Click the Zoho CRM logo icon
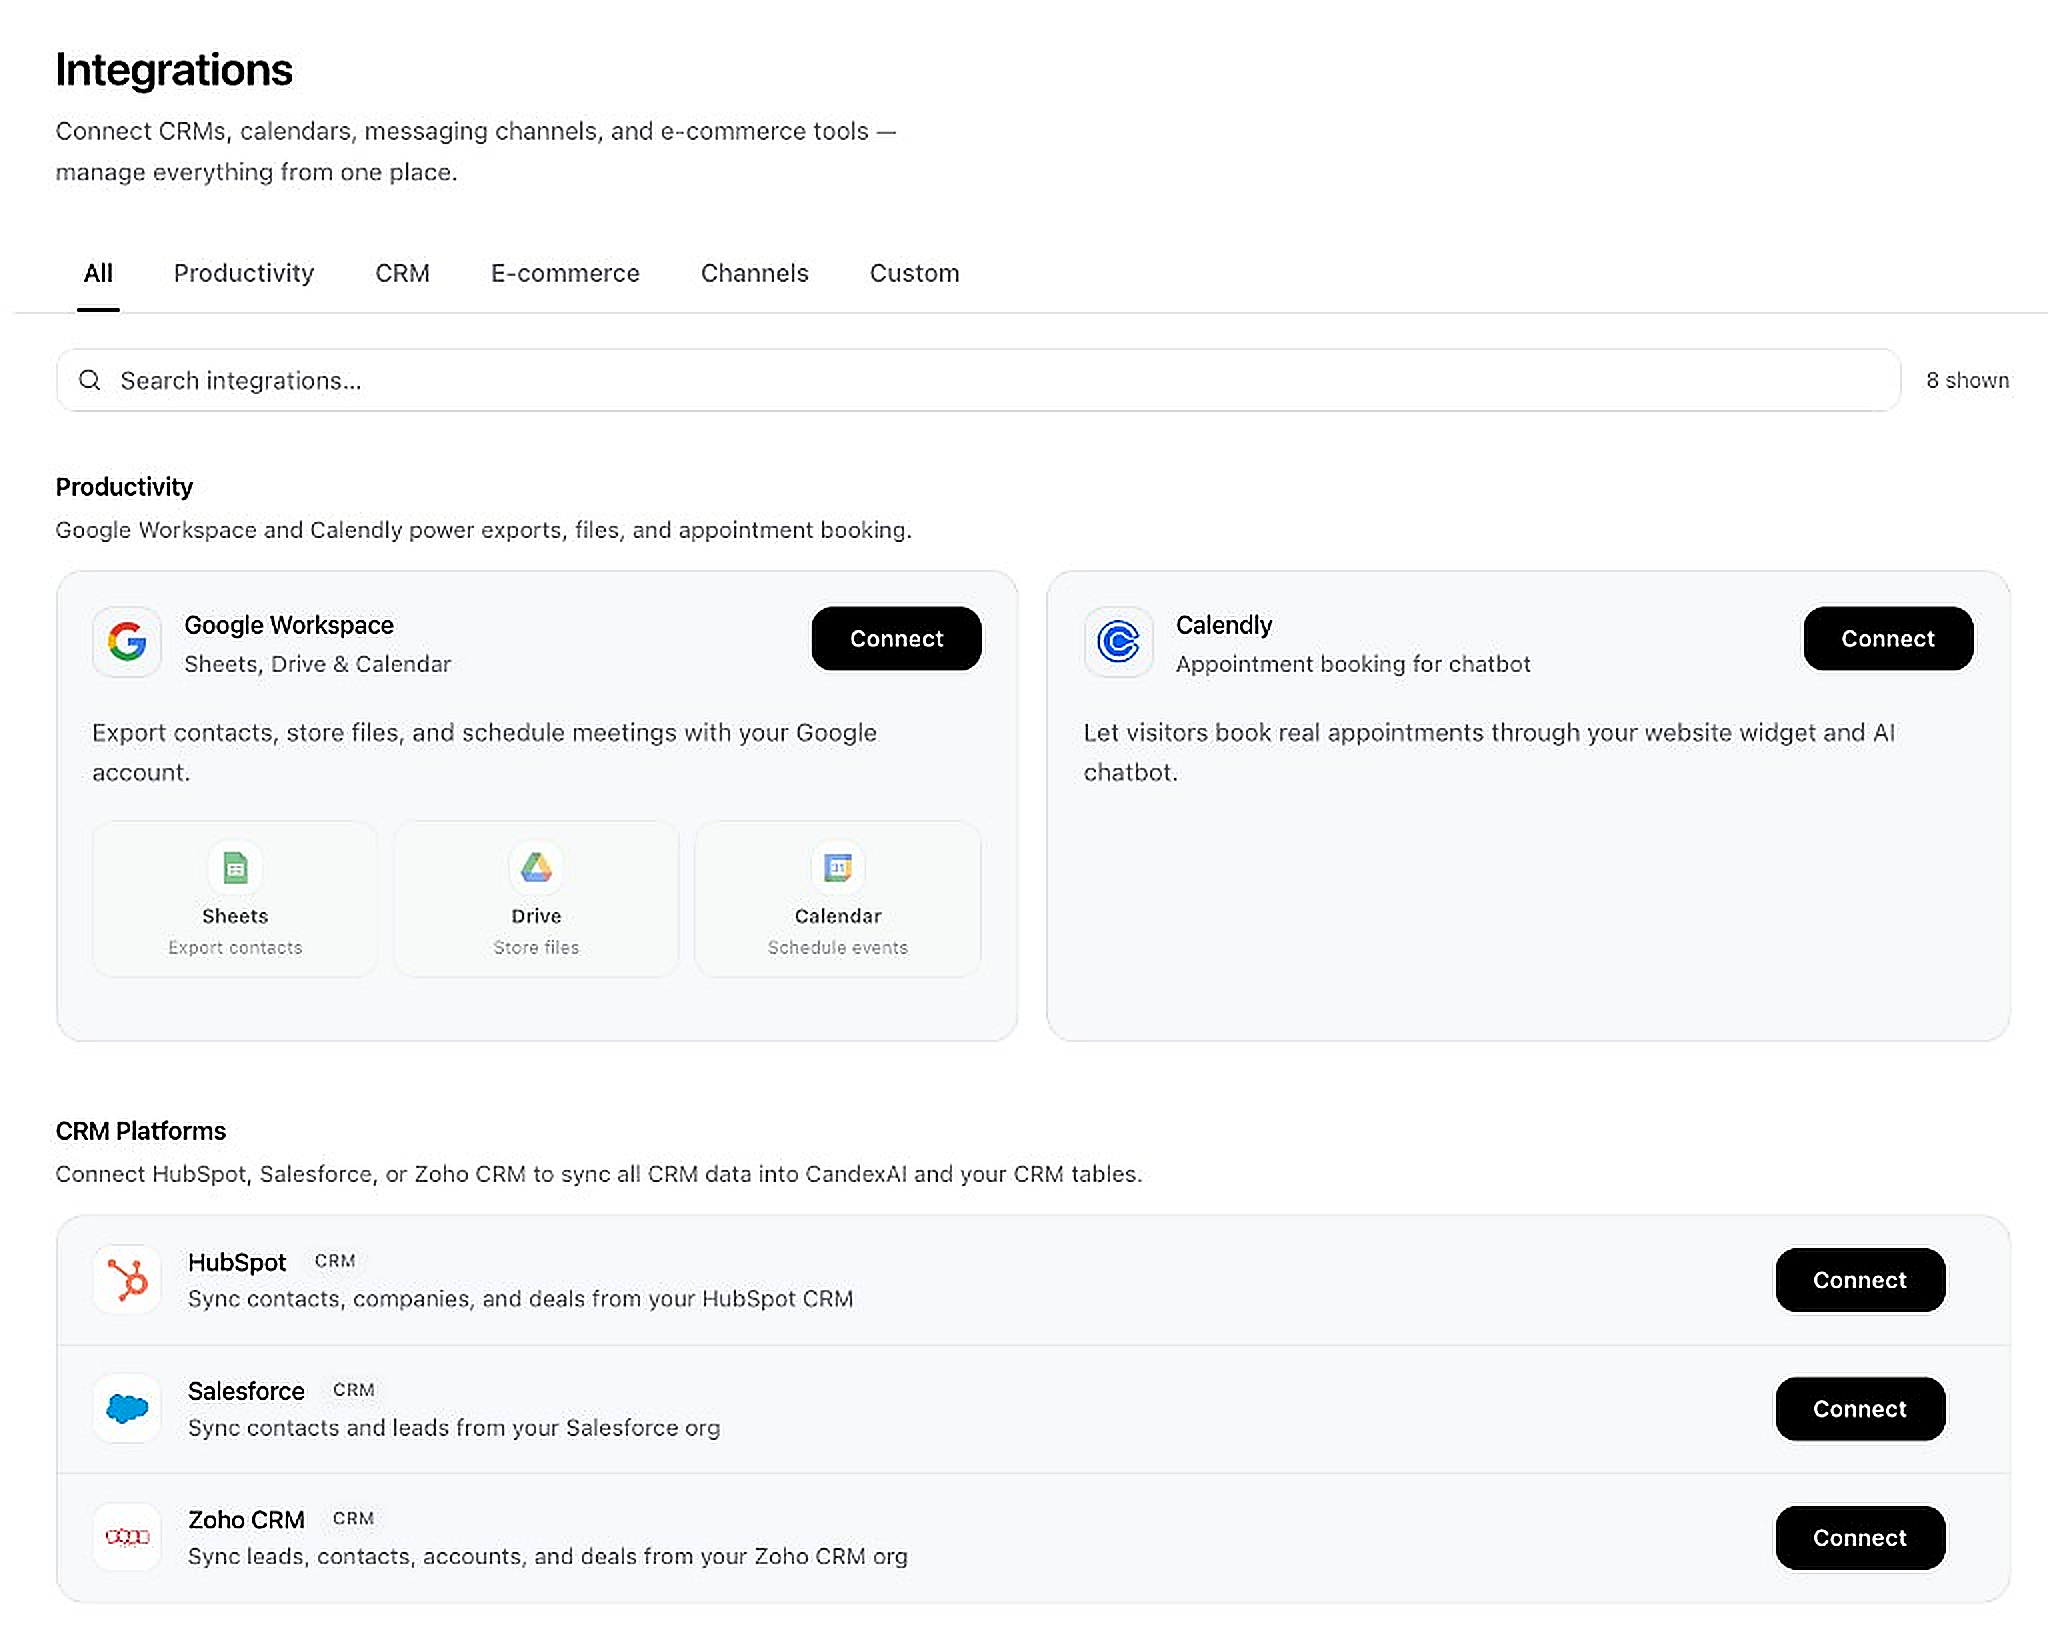 pos(127,1537)
